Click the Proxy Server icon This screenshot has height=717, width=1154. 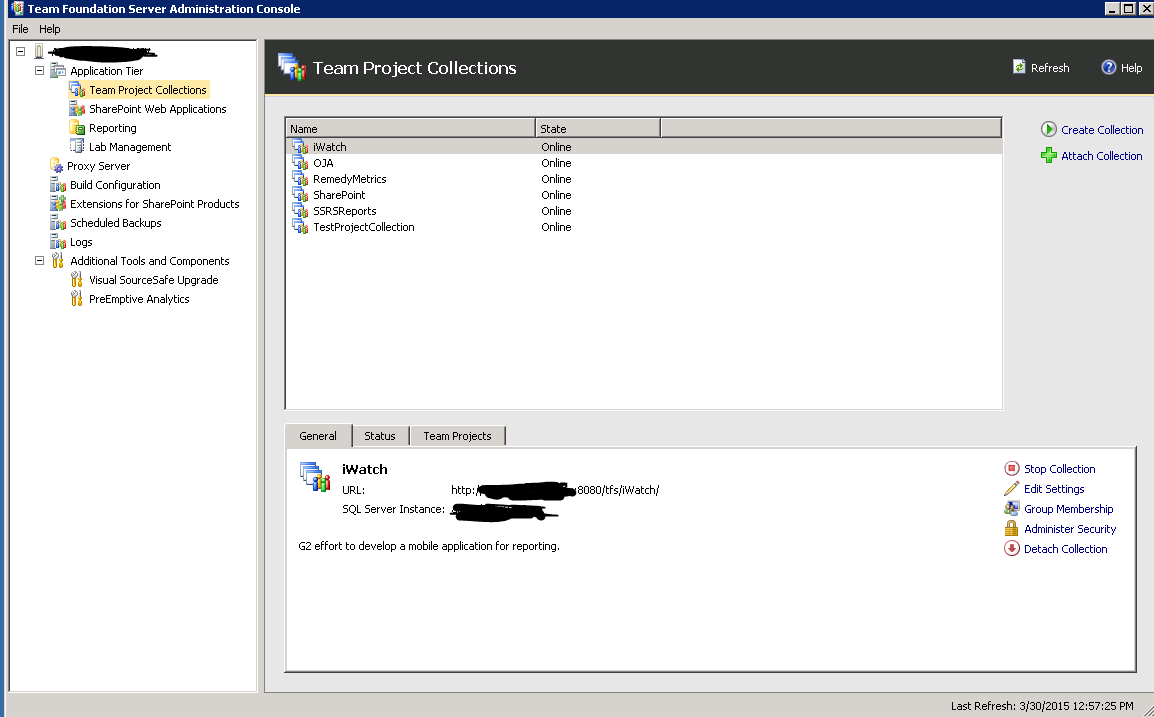tap(57, 166)
